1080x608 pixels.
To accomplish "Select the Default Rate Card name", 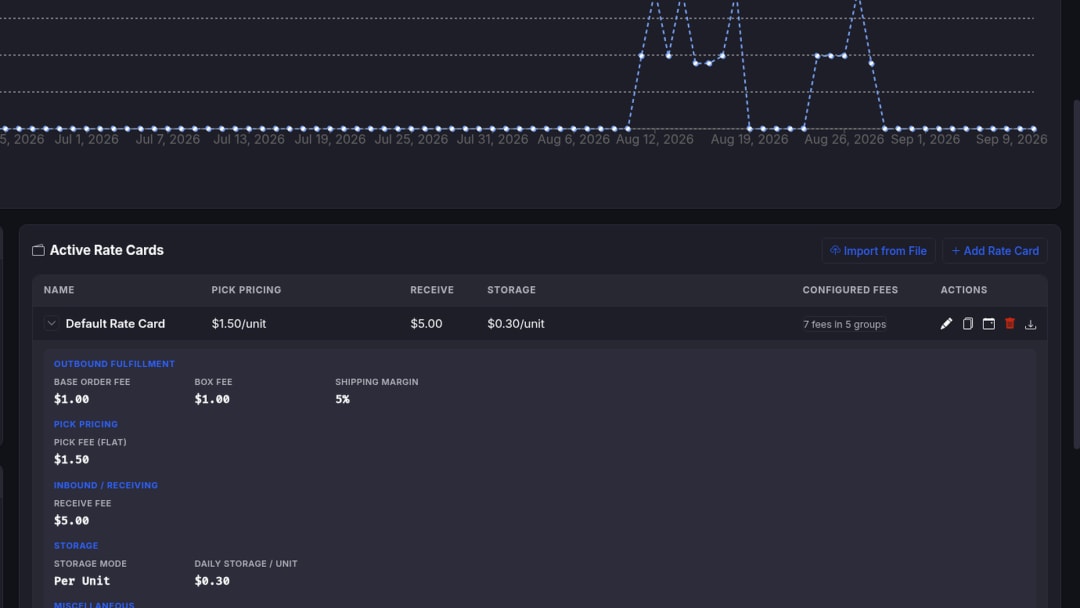I will 115,324.
